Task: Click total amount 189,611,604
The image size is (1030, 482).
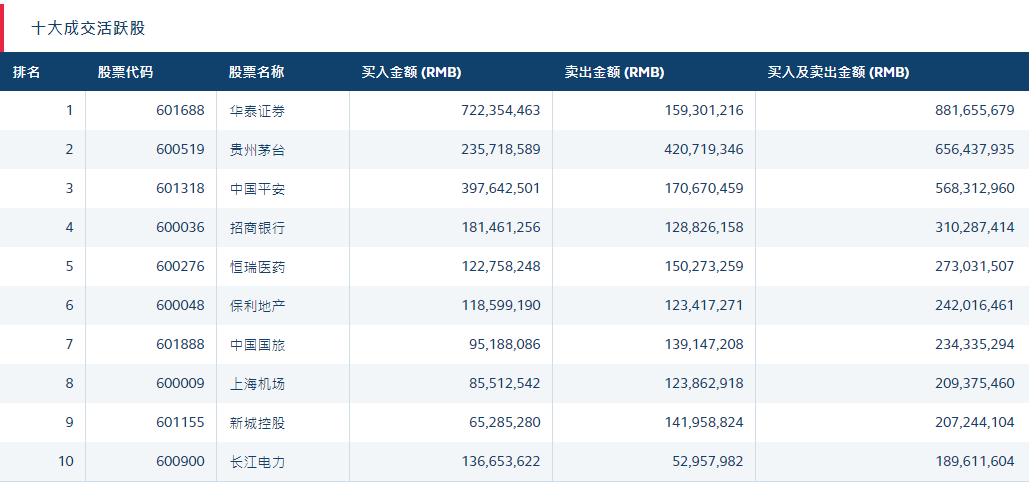Action: click(975, 462)
